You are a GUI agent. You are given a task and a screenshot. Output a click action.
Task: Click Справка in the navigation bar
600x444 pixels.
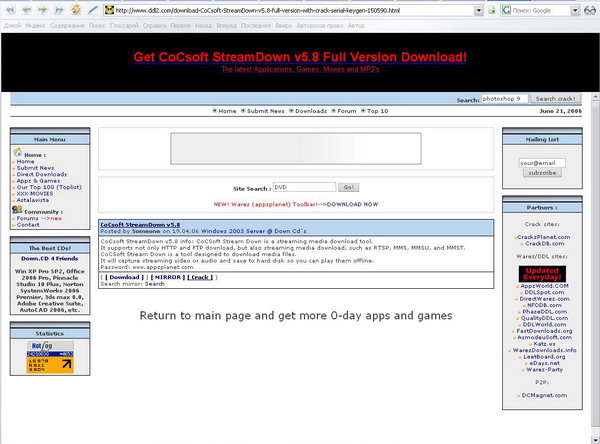154,26
